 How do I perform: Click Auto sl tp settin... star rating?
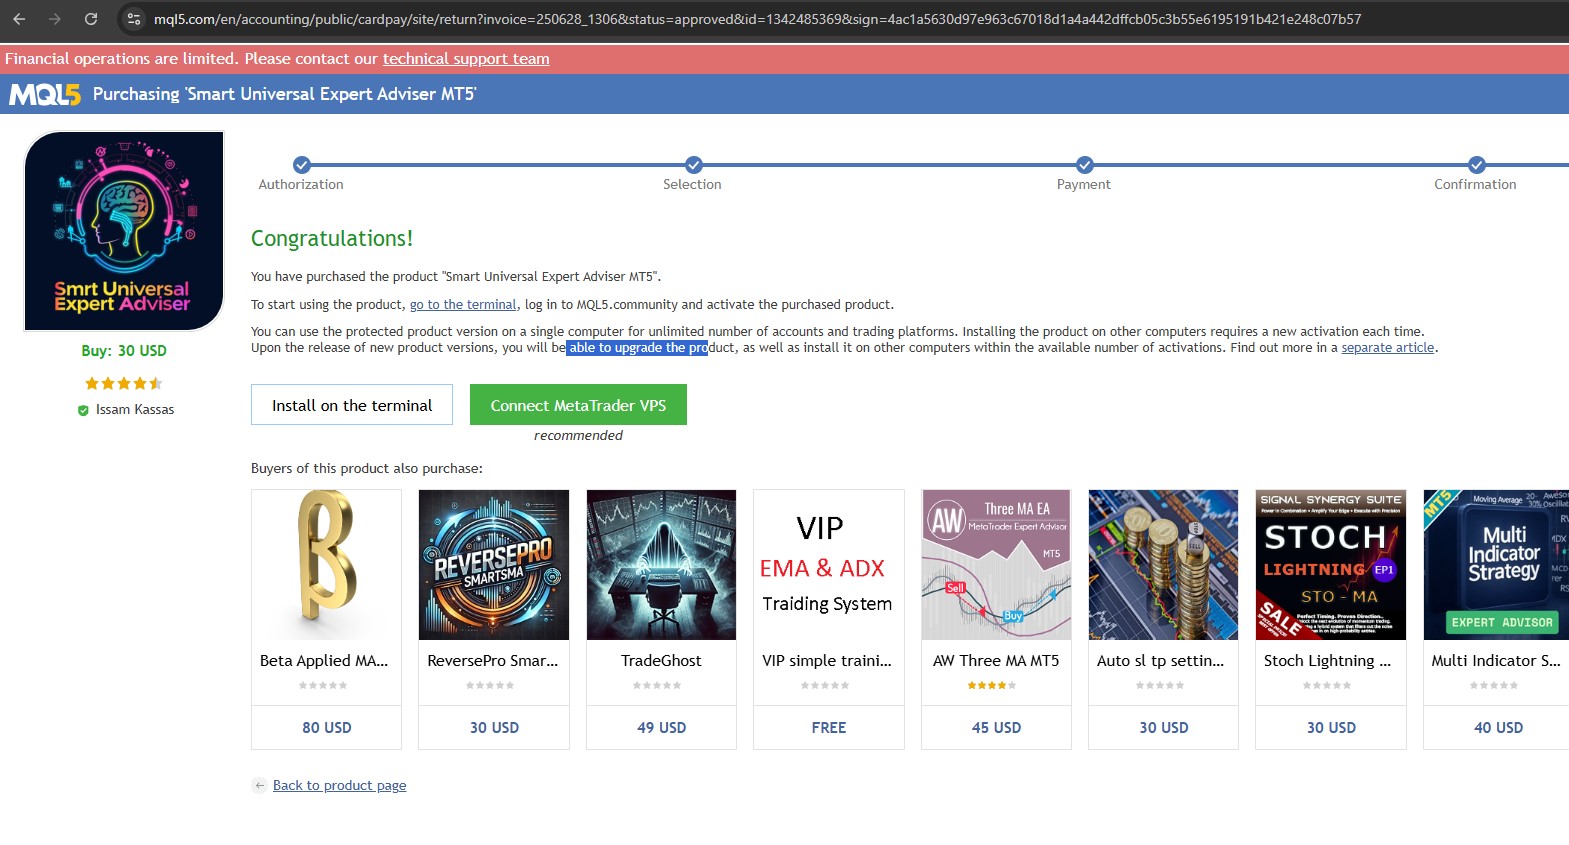(1160, 686)
